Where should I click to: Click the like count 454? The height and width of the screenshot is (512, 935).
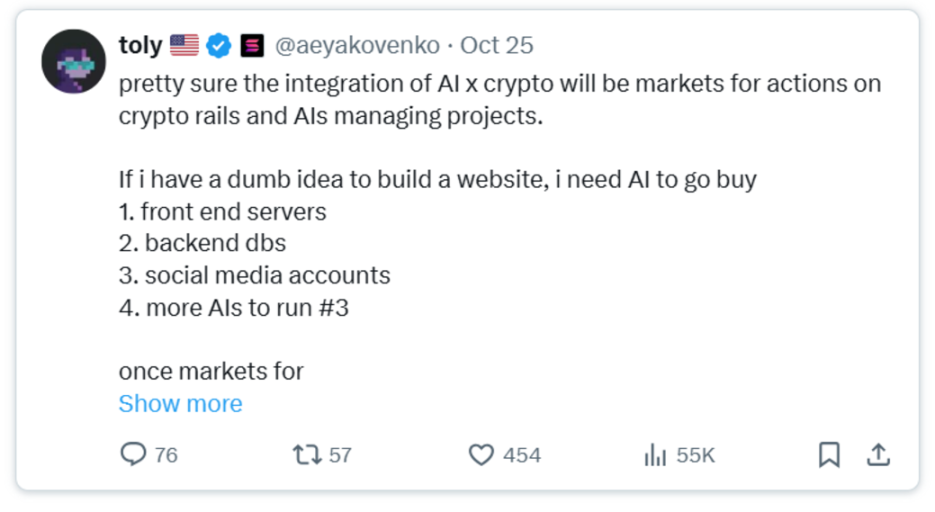521,455
